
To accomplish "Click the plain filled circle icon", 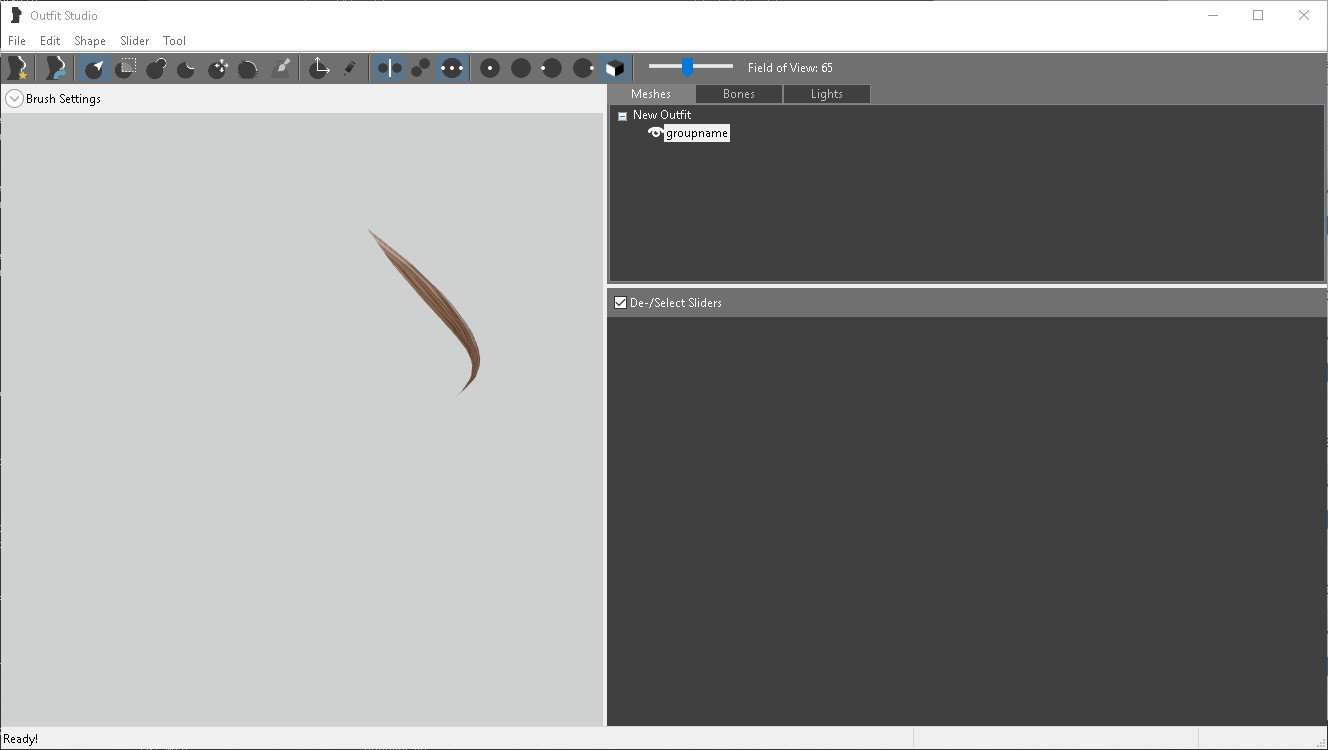I will 521,68.
